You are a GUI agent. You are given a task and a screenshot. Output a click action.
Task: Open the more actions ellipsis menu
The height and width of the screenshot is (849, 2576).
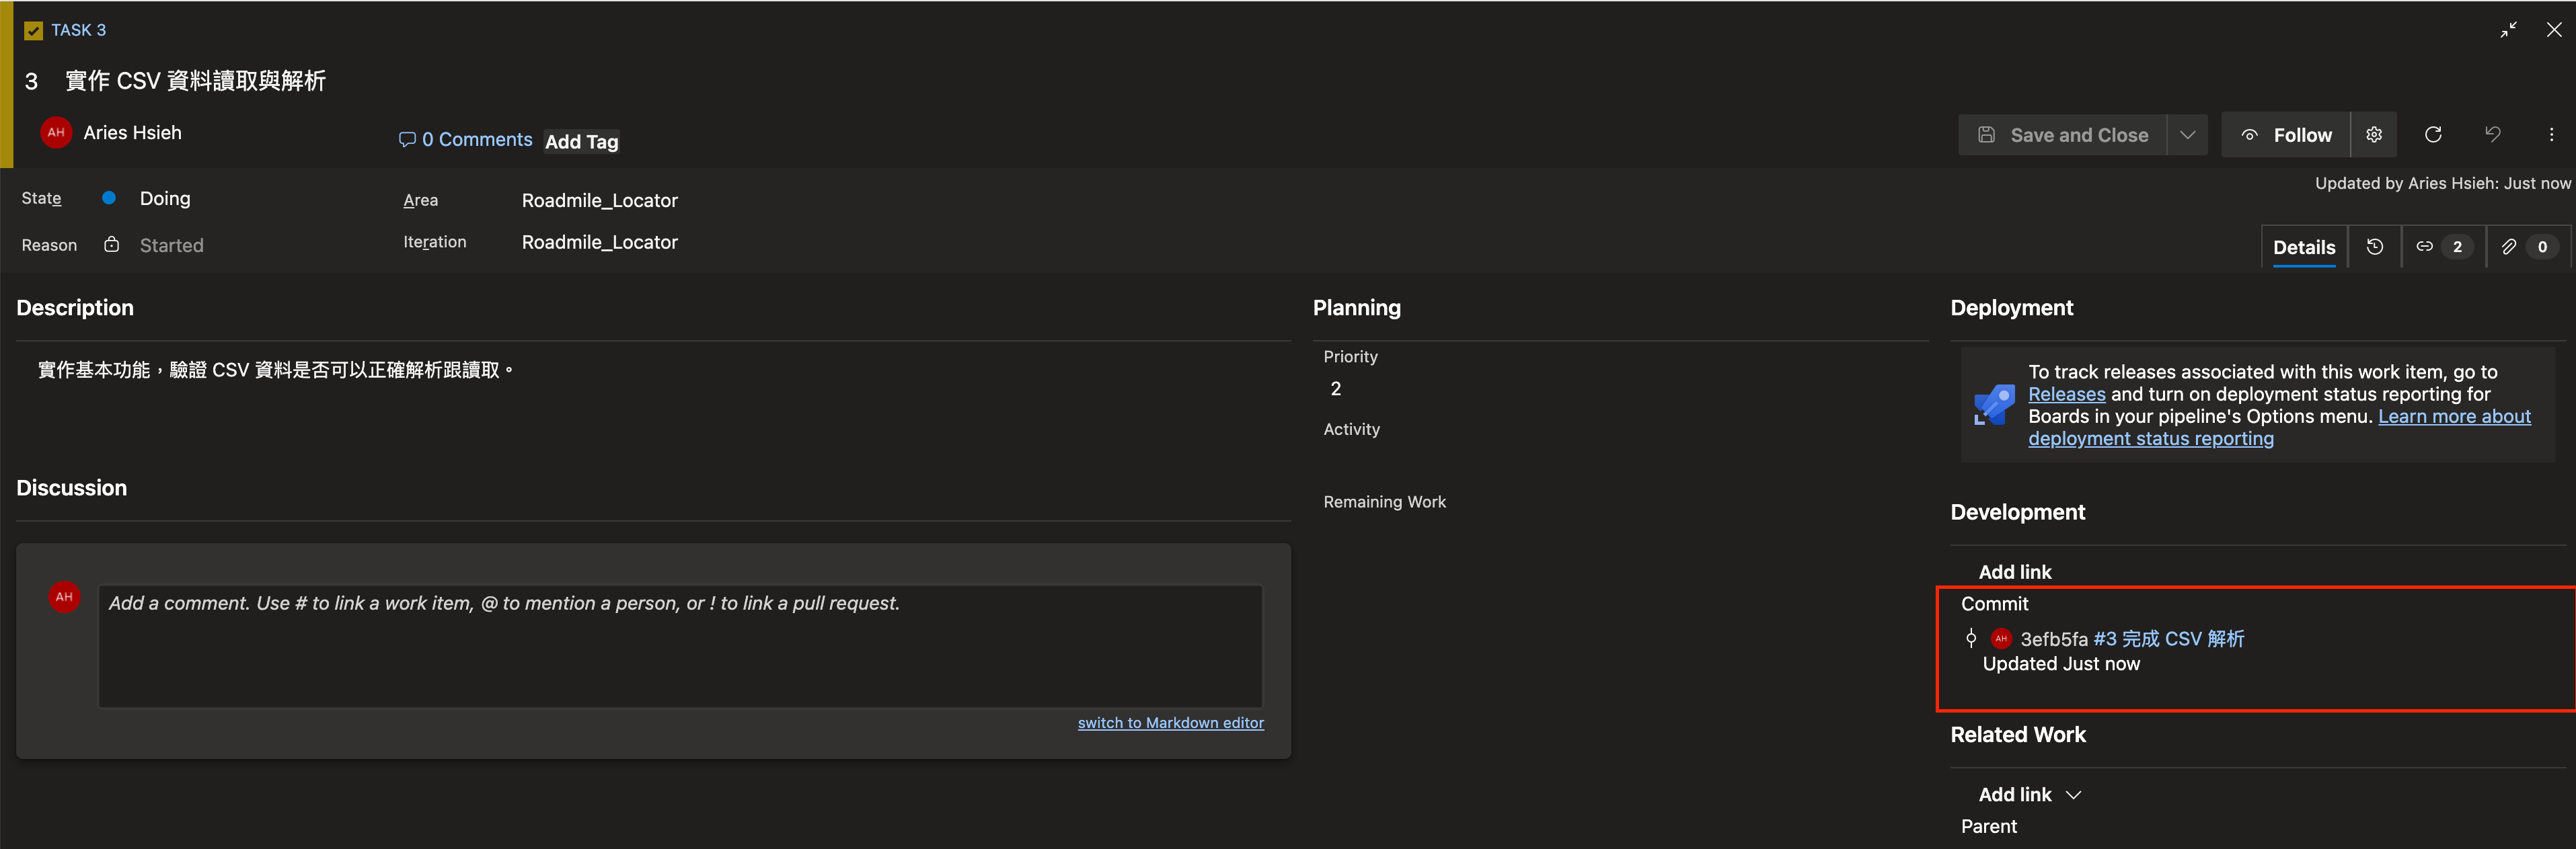click(x=2551, y=135)
